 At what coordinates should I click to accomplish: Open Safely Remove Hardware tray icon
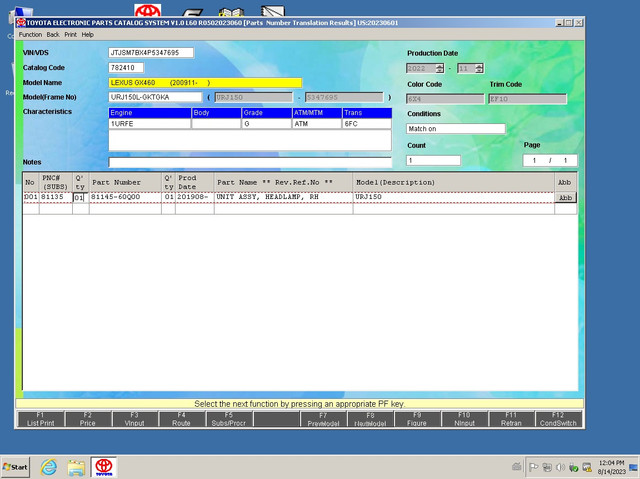pyautogui.click(x=573, y=467)
